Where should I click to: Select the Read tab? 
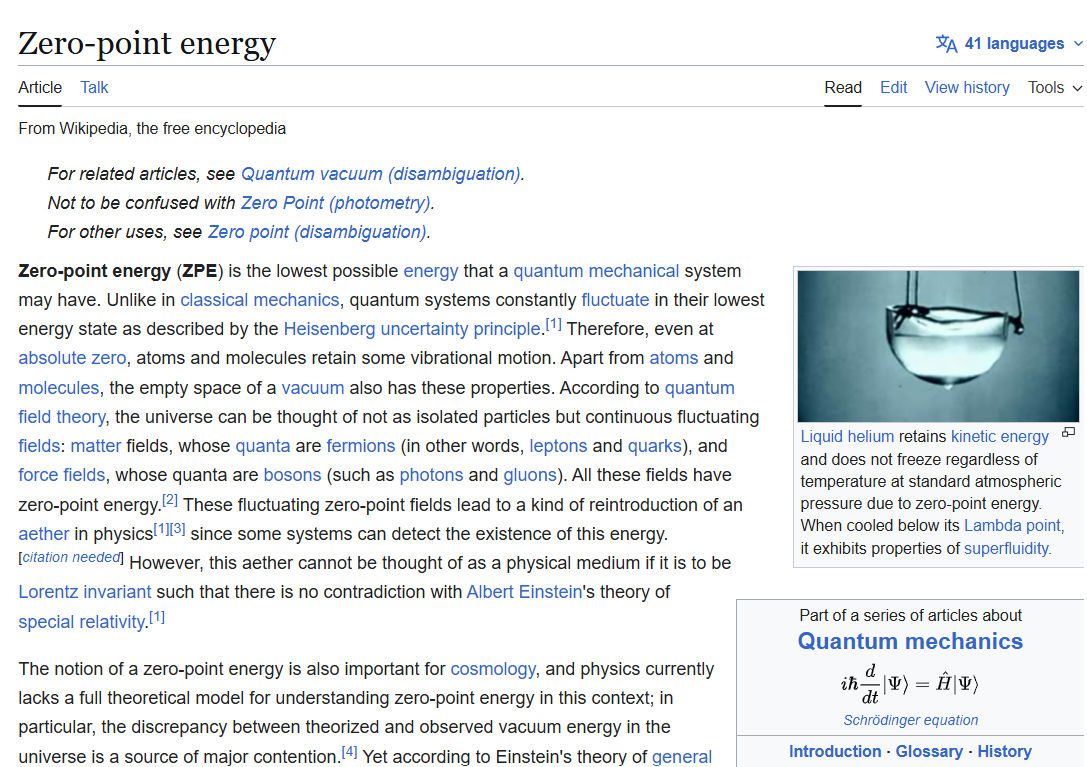[x=843, y=87]
